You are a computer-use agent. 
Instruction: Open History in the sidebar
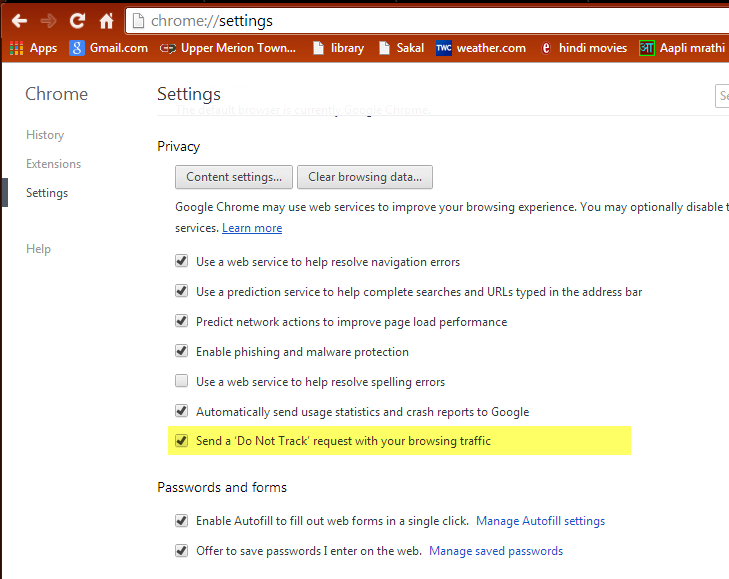[45, 135]
